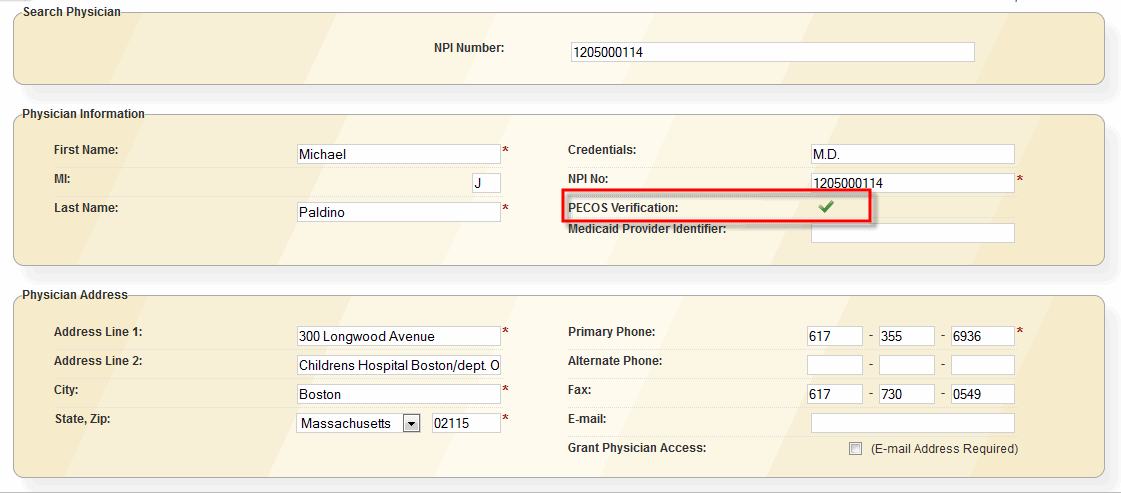Image resolution: width=1121 pixels, height=493 pixels.
Task: Focus the empty Medicaid Provider Identifier field
Action: click(912, 233)
